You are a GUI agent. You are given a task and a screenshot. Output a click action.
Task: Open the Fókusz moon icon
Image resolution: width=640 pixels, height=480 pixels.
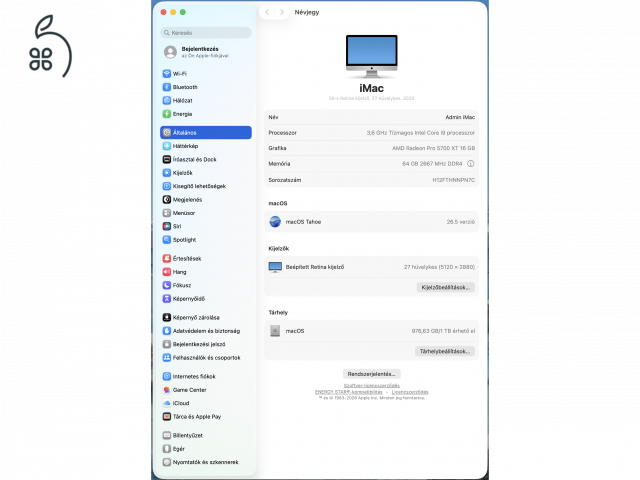point(167,285)
